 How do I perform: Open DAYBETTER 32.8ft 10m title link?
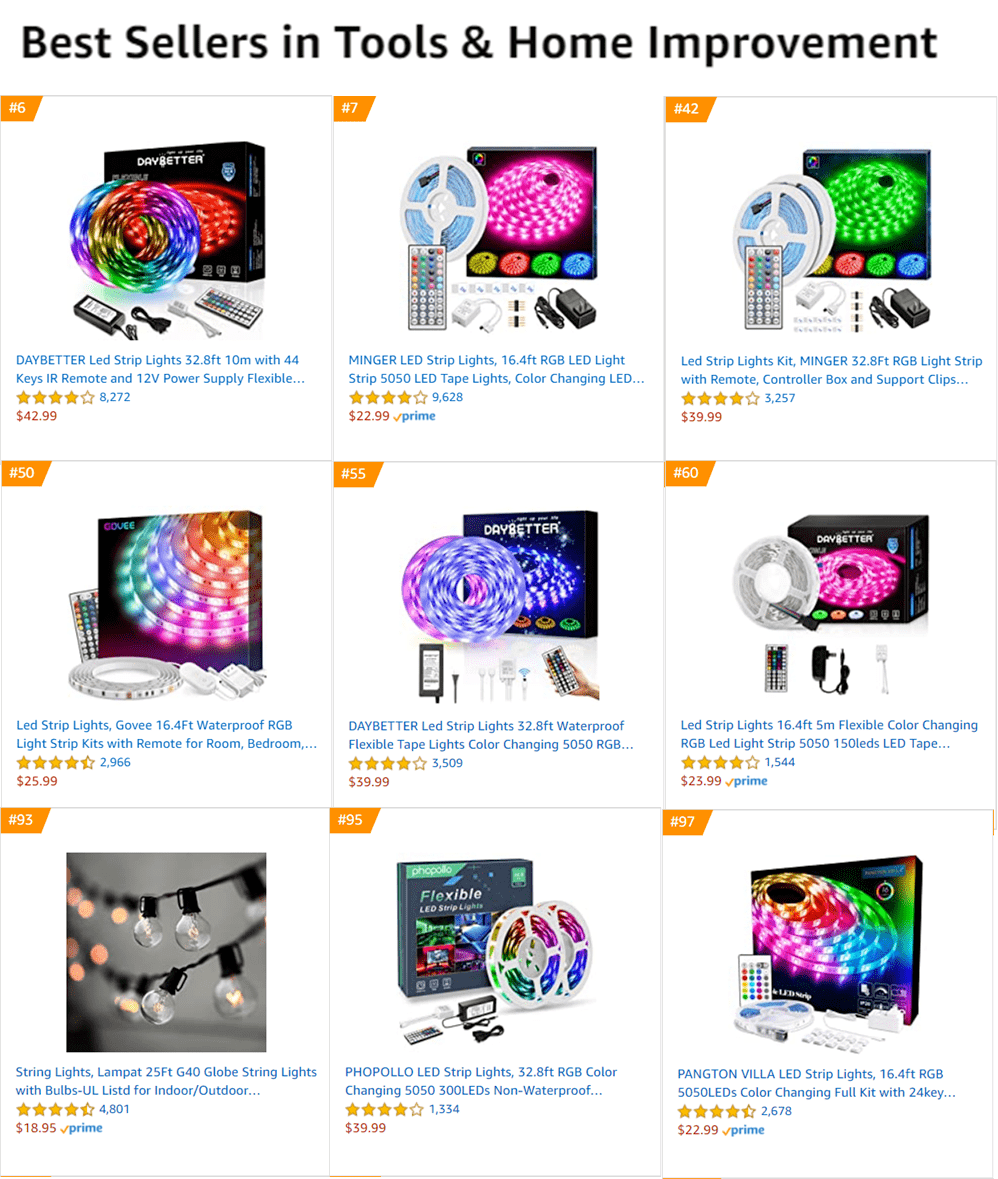click(161, 369)
